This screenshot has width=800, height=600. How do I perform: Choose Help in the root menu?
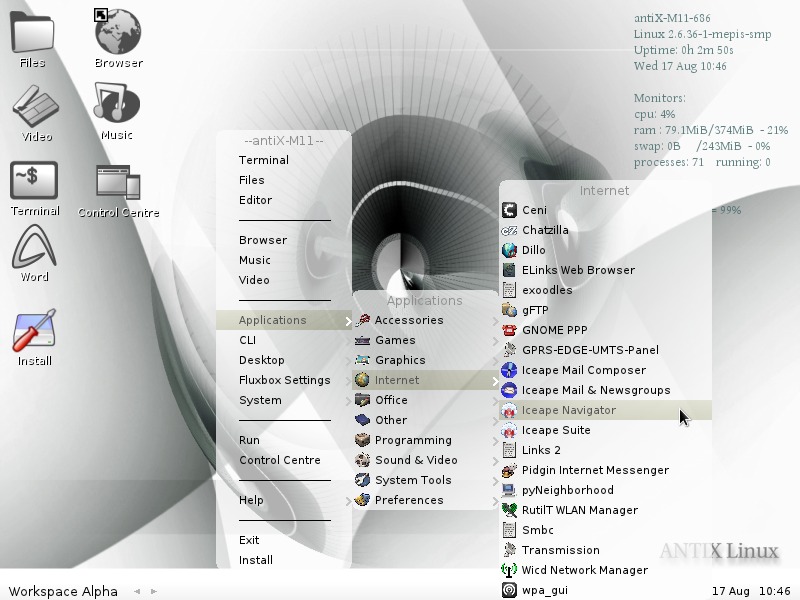coord(284,500)
